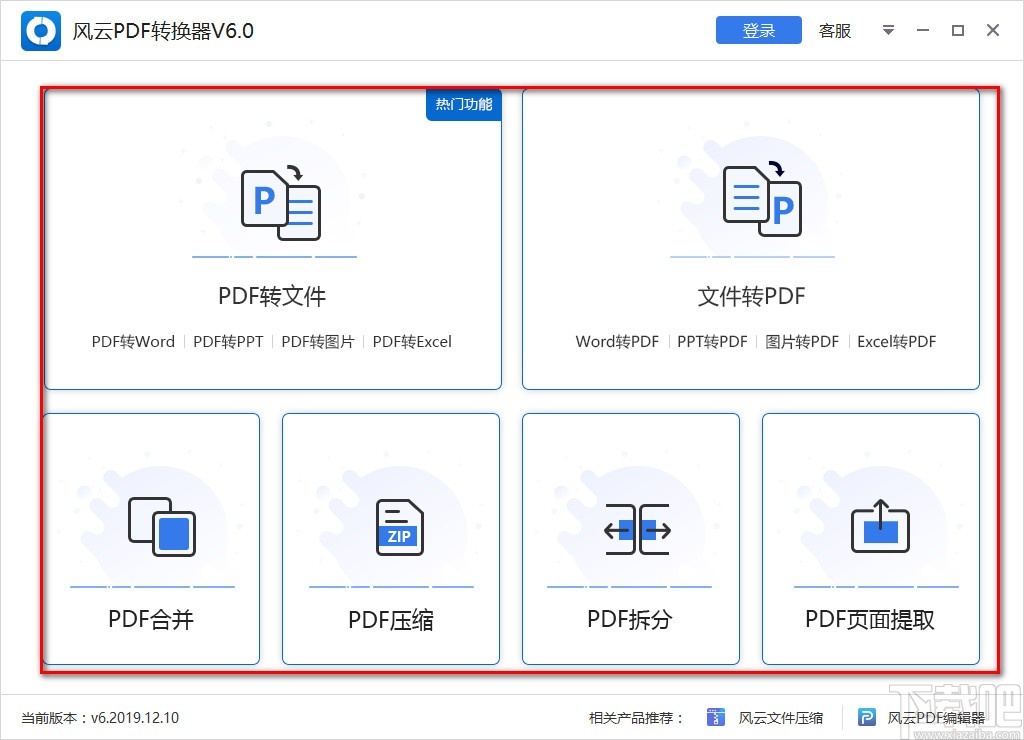Click the 热门功能 hot feature badge
1024x740 pixels.
(463, 105)
